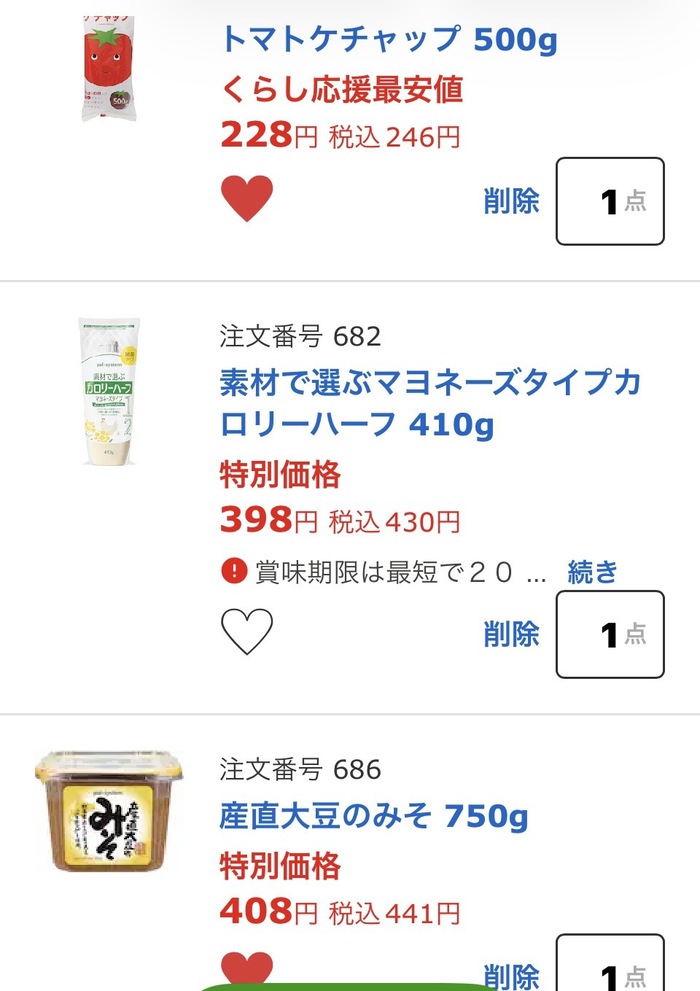The height and width of the screenshot is (991, 700).
Task: Delete the miso 750g item
Action: pos(511,976)
